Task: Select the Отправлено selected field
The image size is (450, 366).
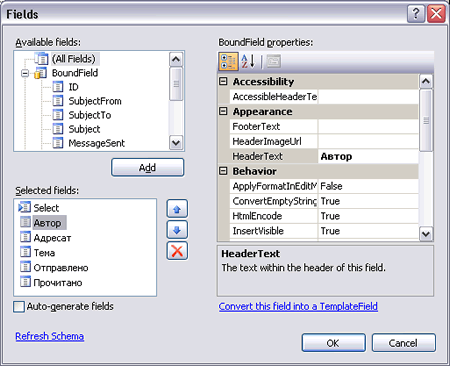Action: click(x=61, y=268)
